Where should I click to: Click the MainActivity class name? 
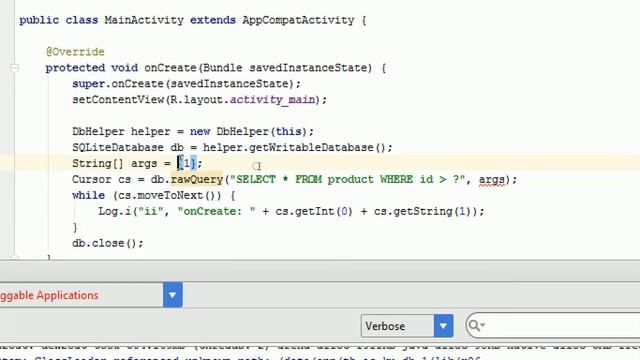click(144, 20)
